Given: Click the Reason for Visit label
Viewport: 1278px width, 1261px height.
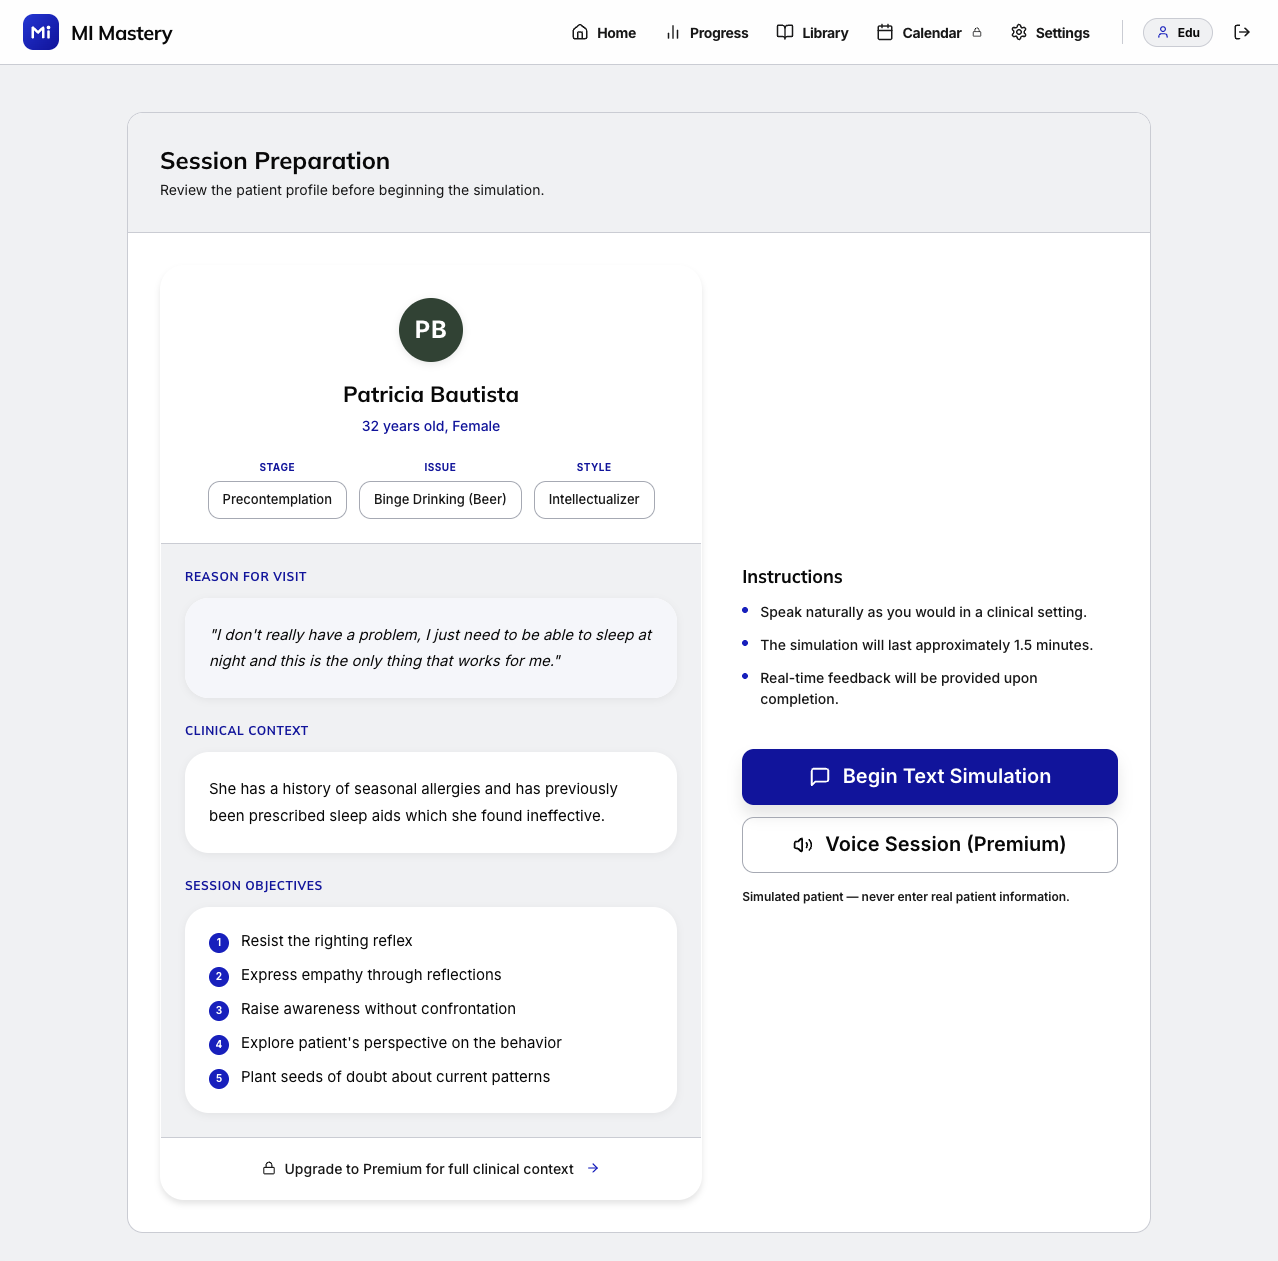Looking at the screenshot, I should click(246, 577).
